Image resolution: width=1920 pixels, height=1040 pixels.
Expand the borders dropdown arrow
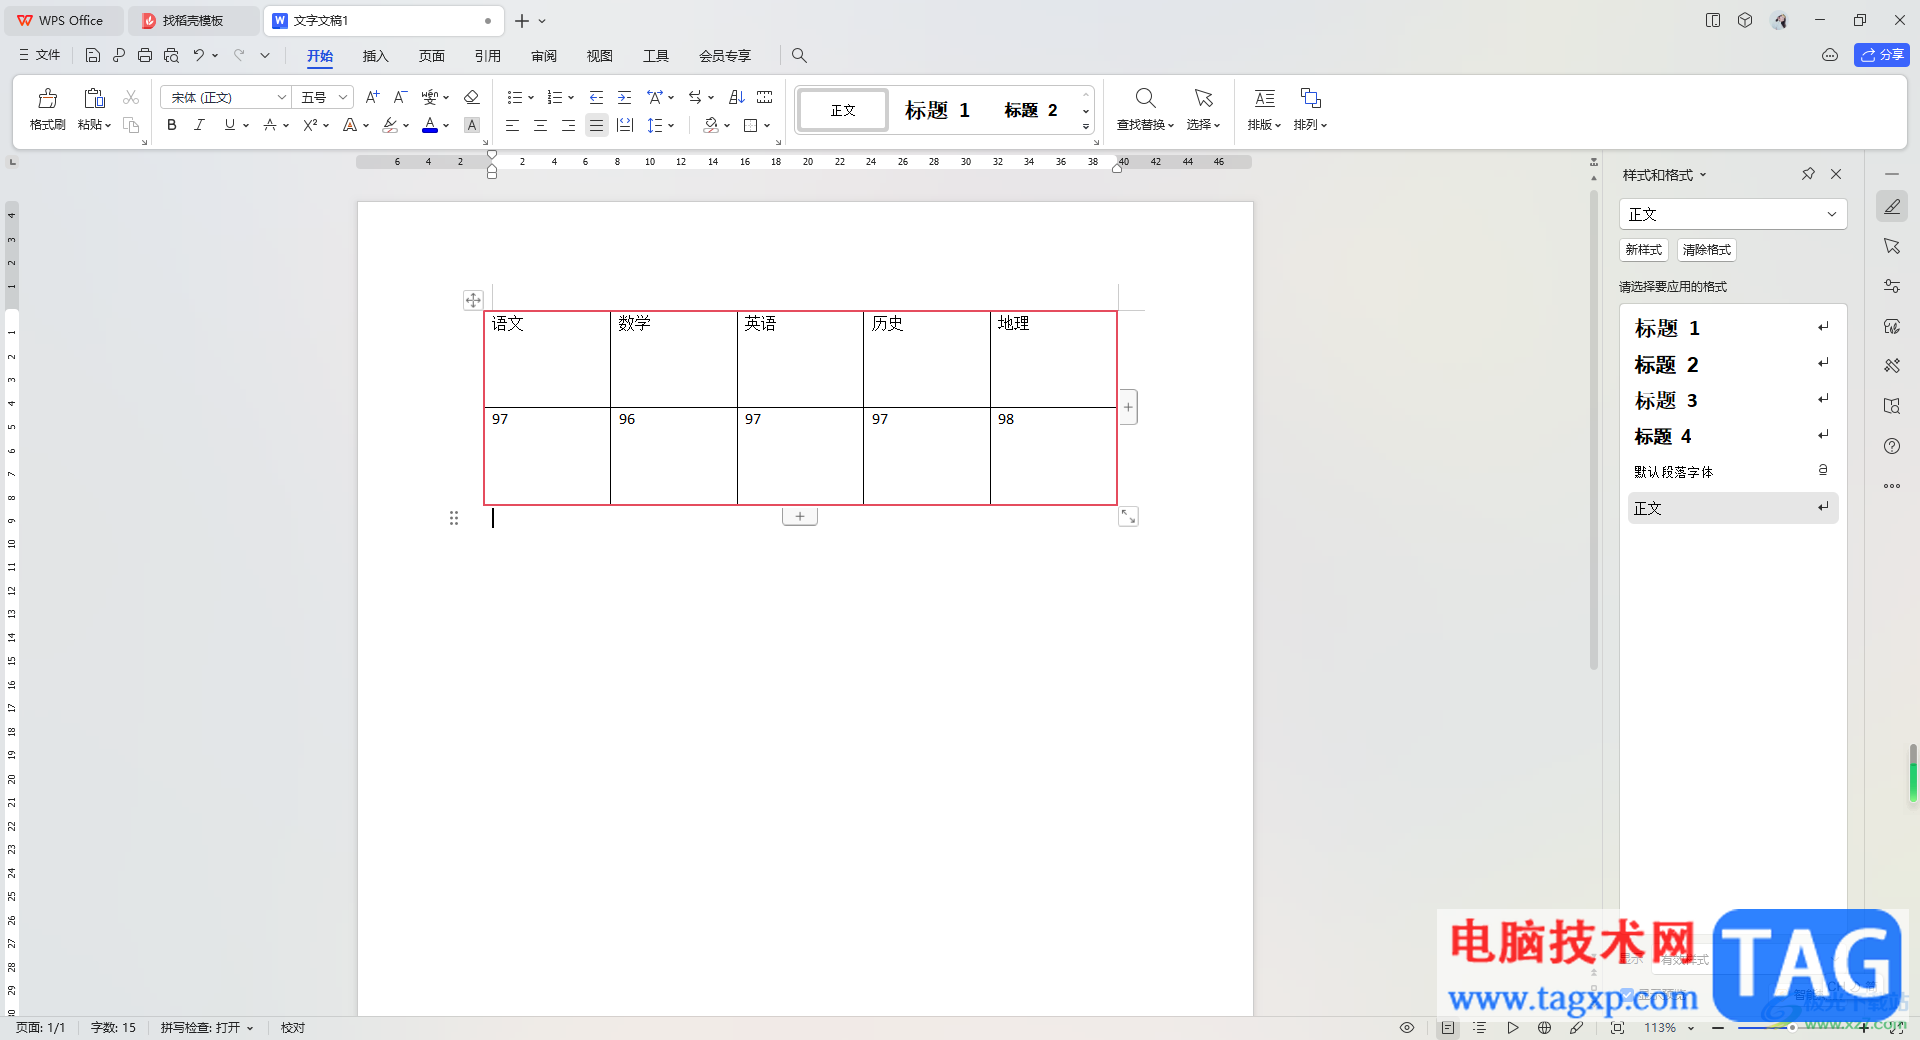[767, 125]
